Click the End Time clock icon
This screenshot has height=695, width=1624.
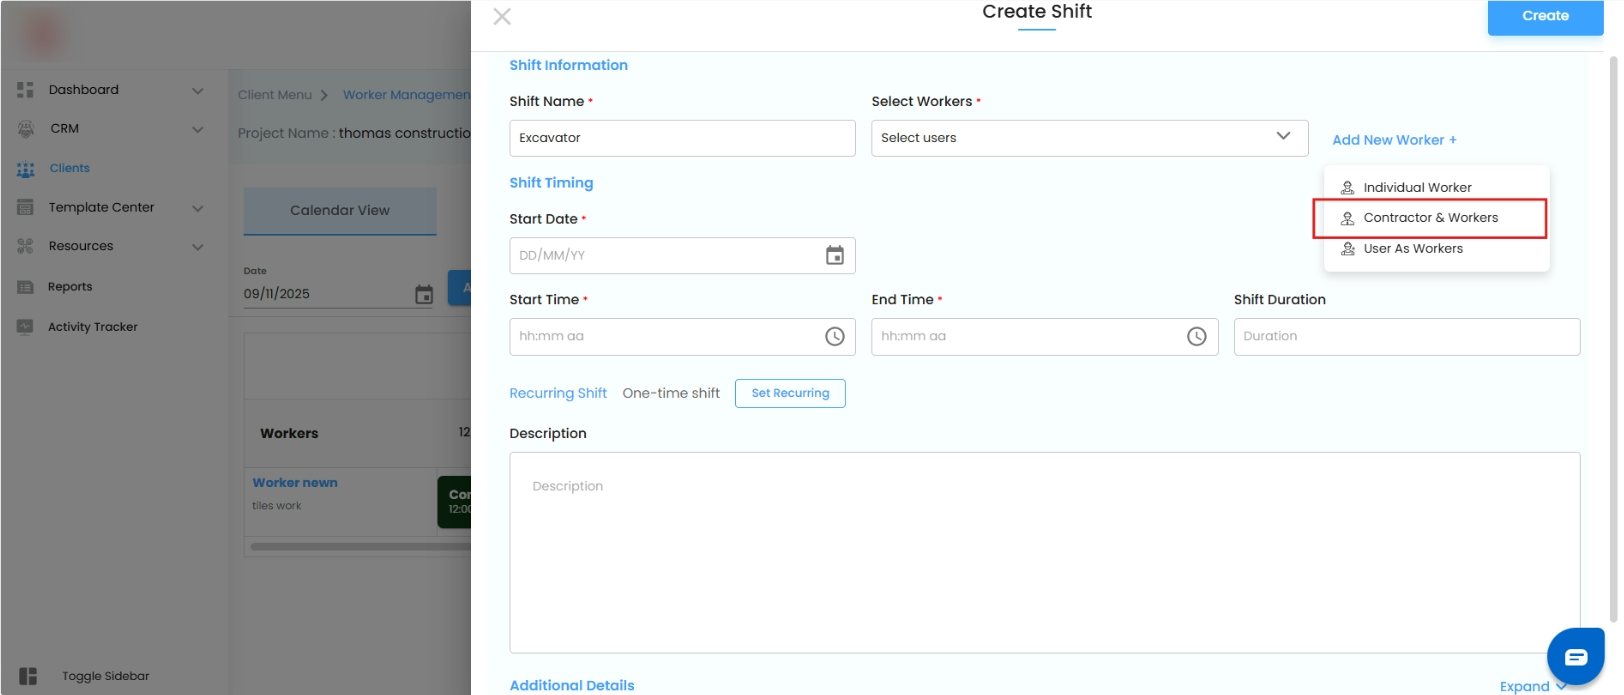click(1196, 337)
